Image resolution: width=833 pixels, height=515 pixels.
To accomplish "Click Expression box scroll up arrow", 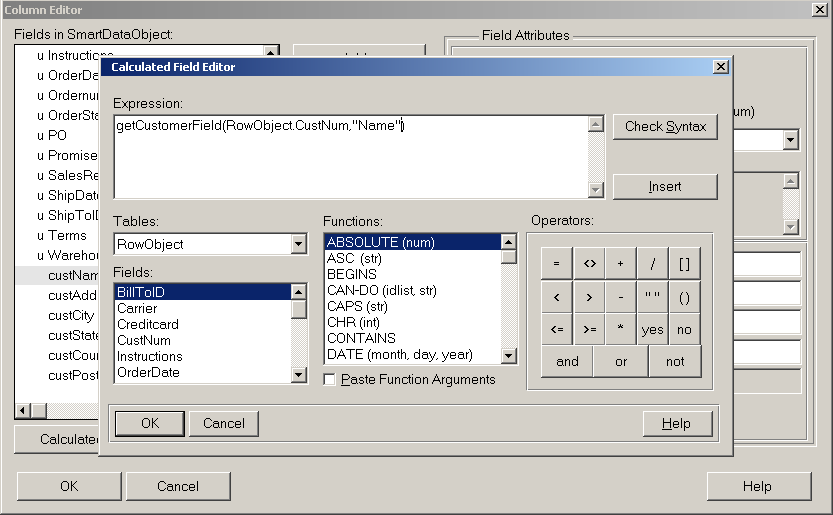I will (x=596, y=124).
